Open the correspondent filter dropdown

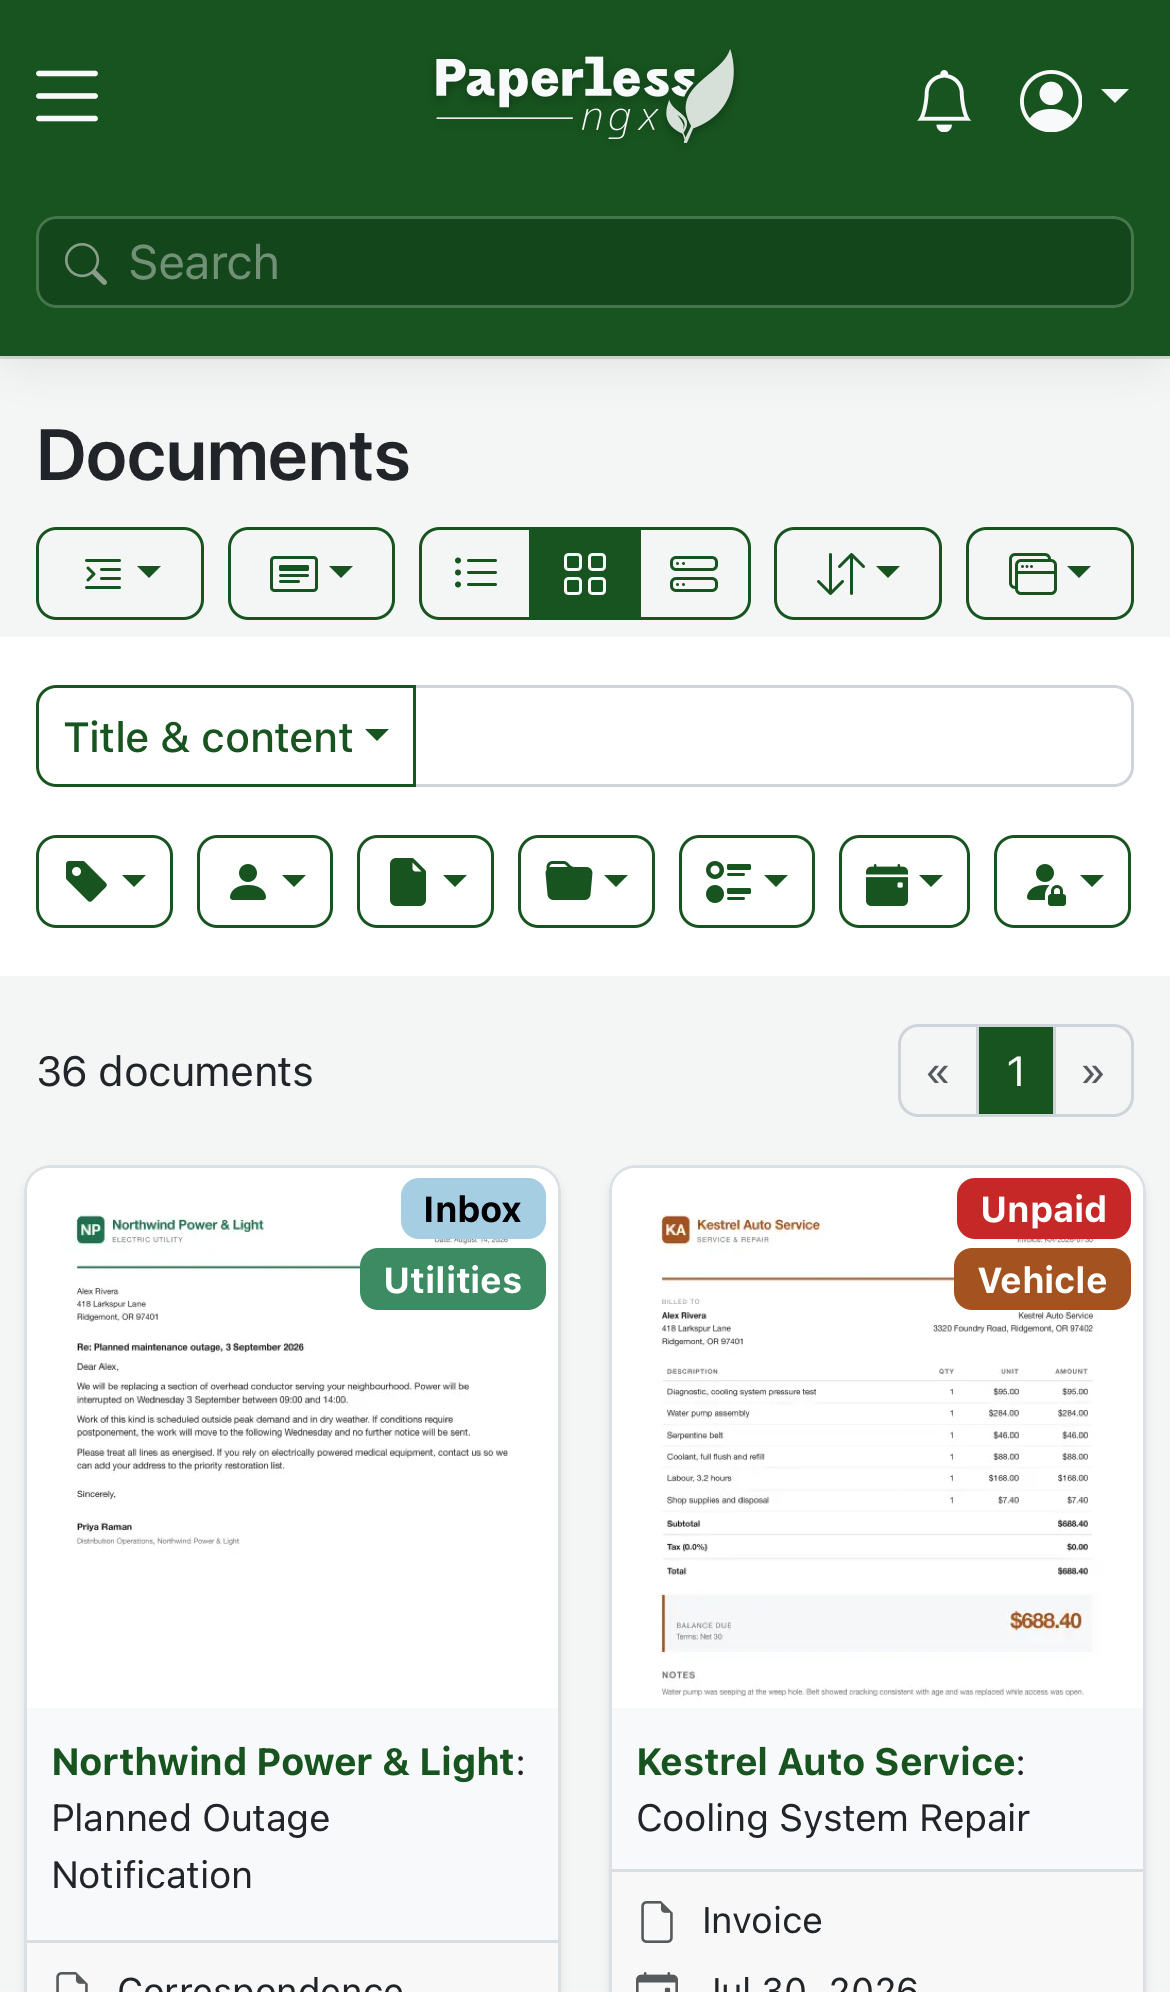pos(265,881)
